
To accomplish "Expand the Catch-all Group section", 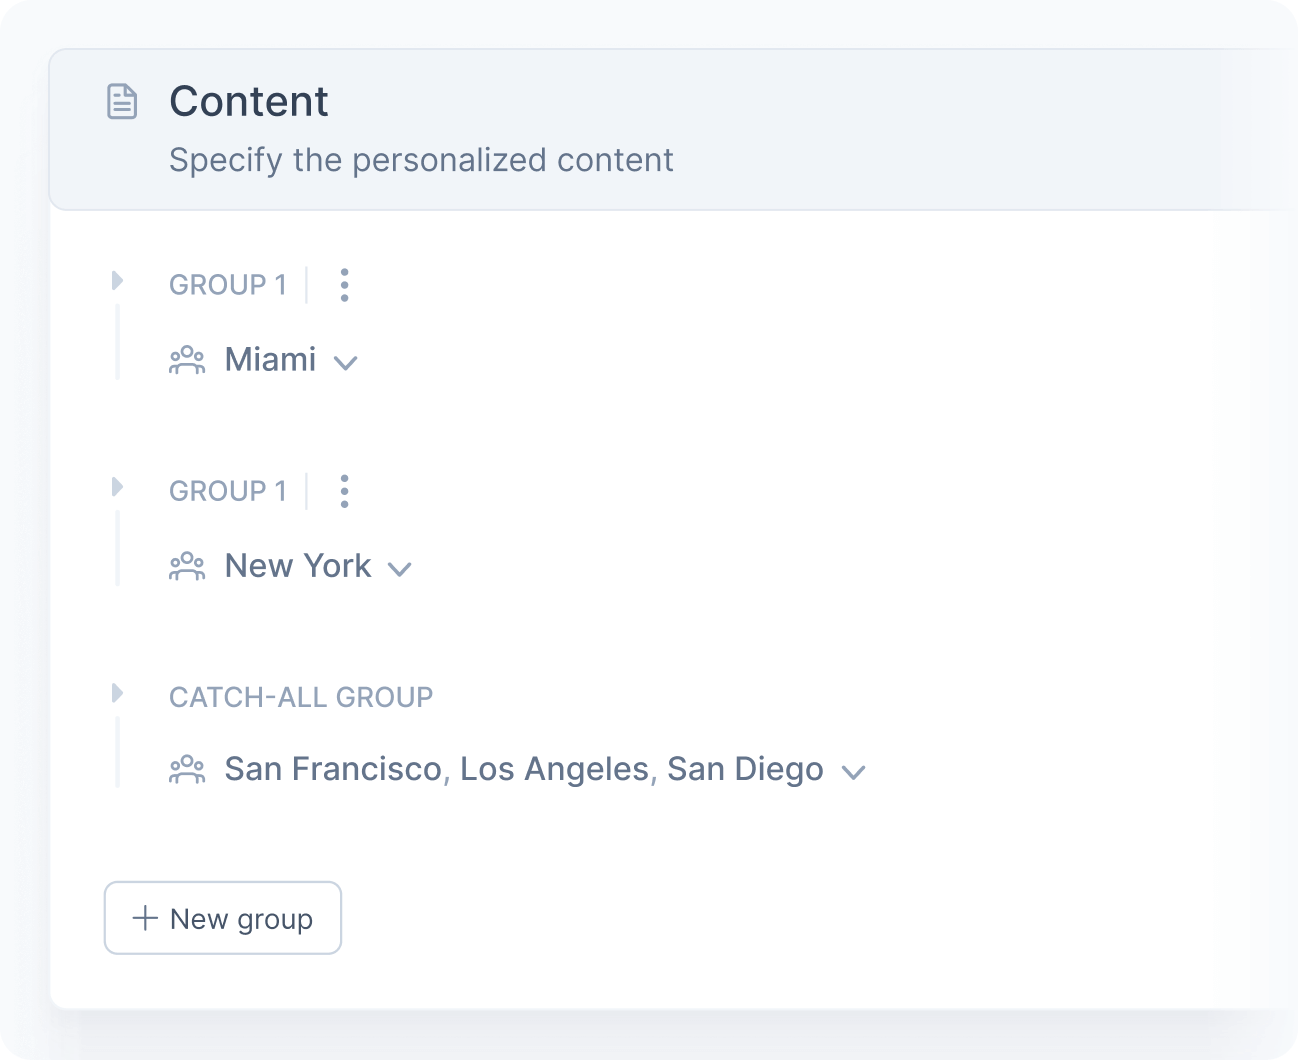I will coord(119,691).
